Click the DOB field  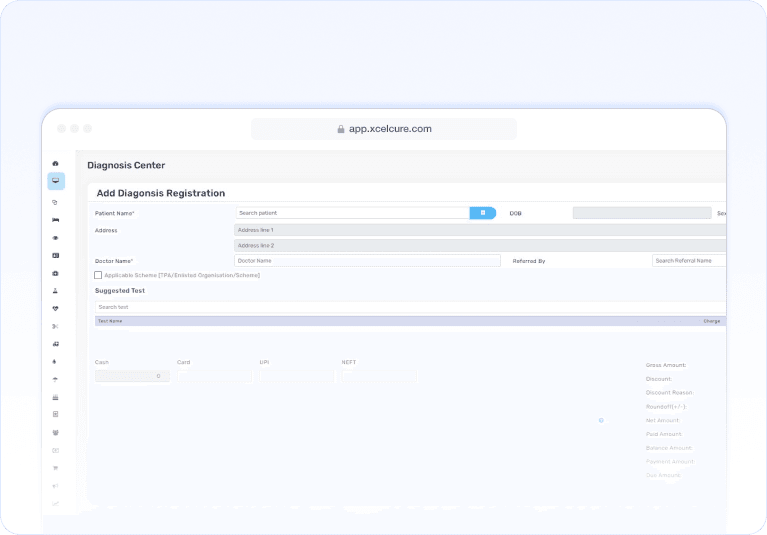pos(642,213)
